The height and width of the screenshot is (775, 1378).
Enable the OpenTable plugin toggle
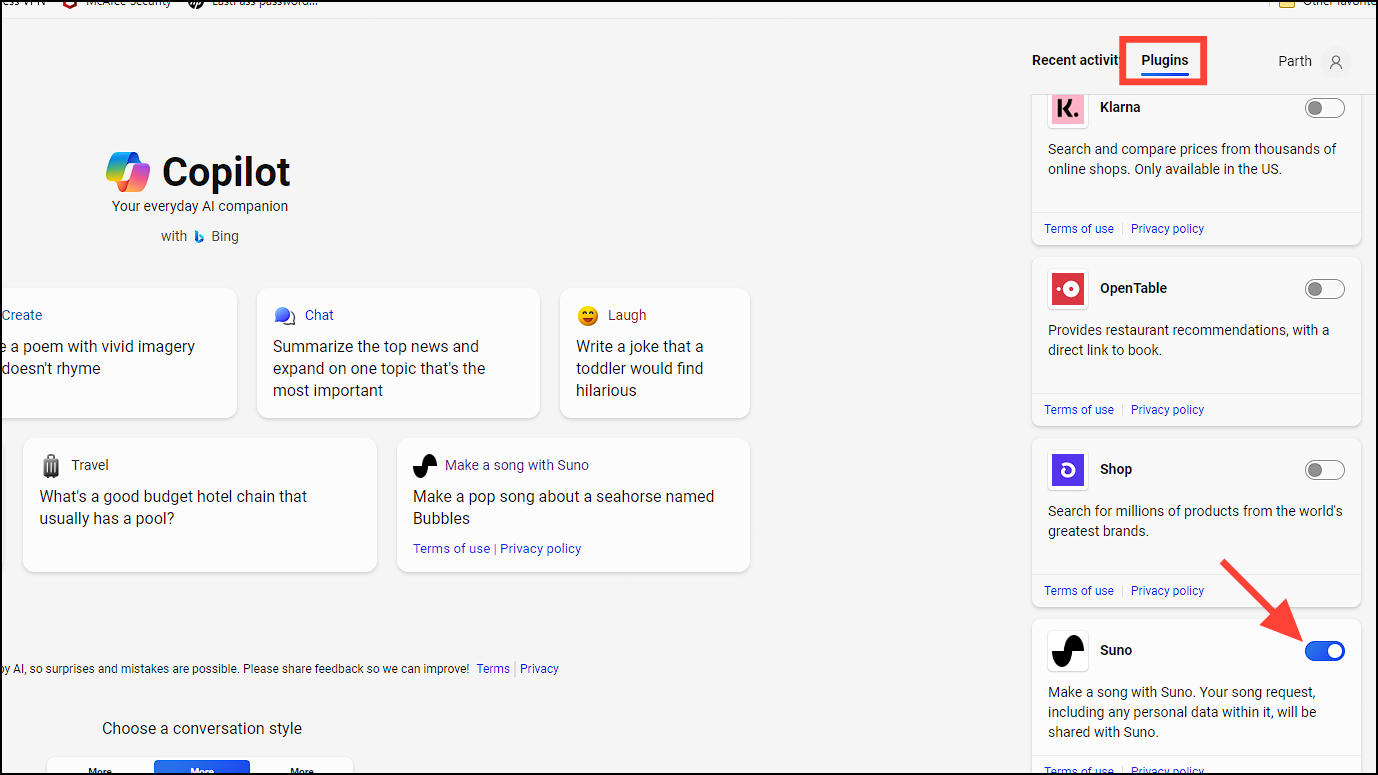1325,289
